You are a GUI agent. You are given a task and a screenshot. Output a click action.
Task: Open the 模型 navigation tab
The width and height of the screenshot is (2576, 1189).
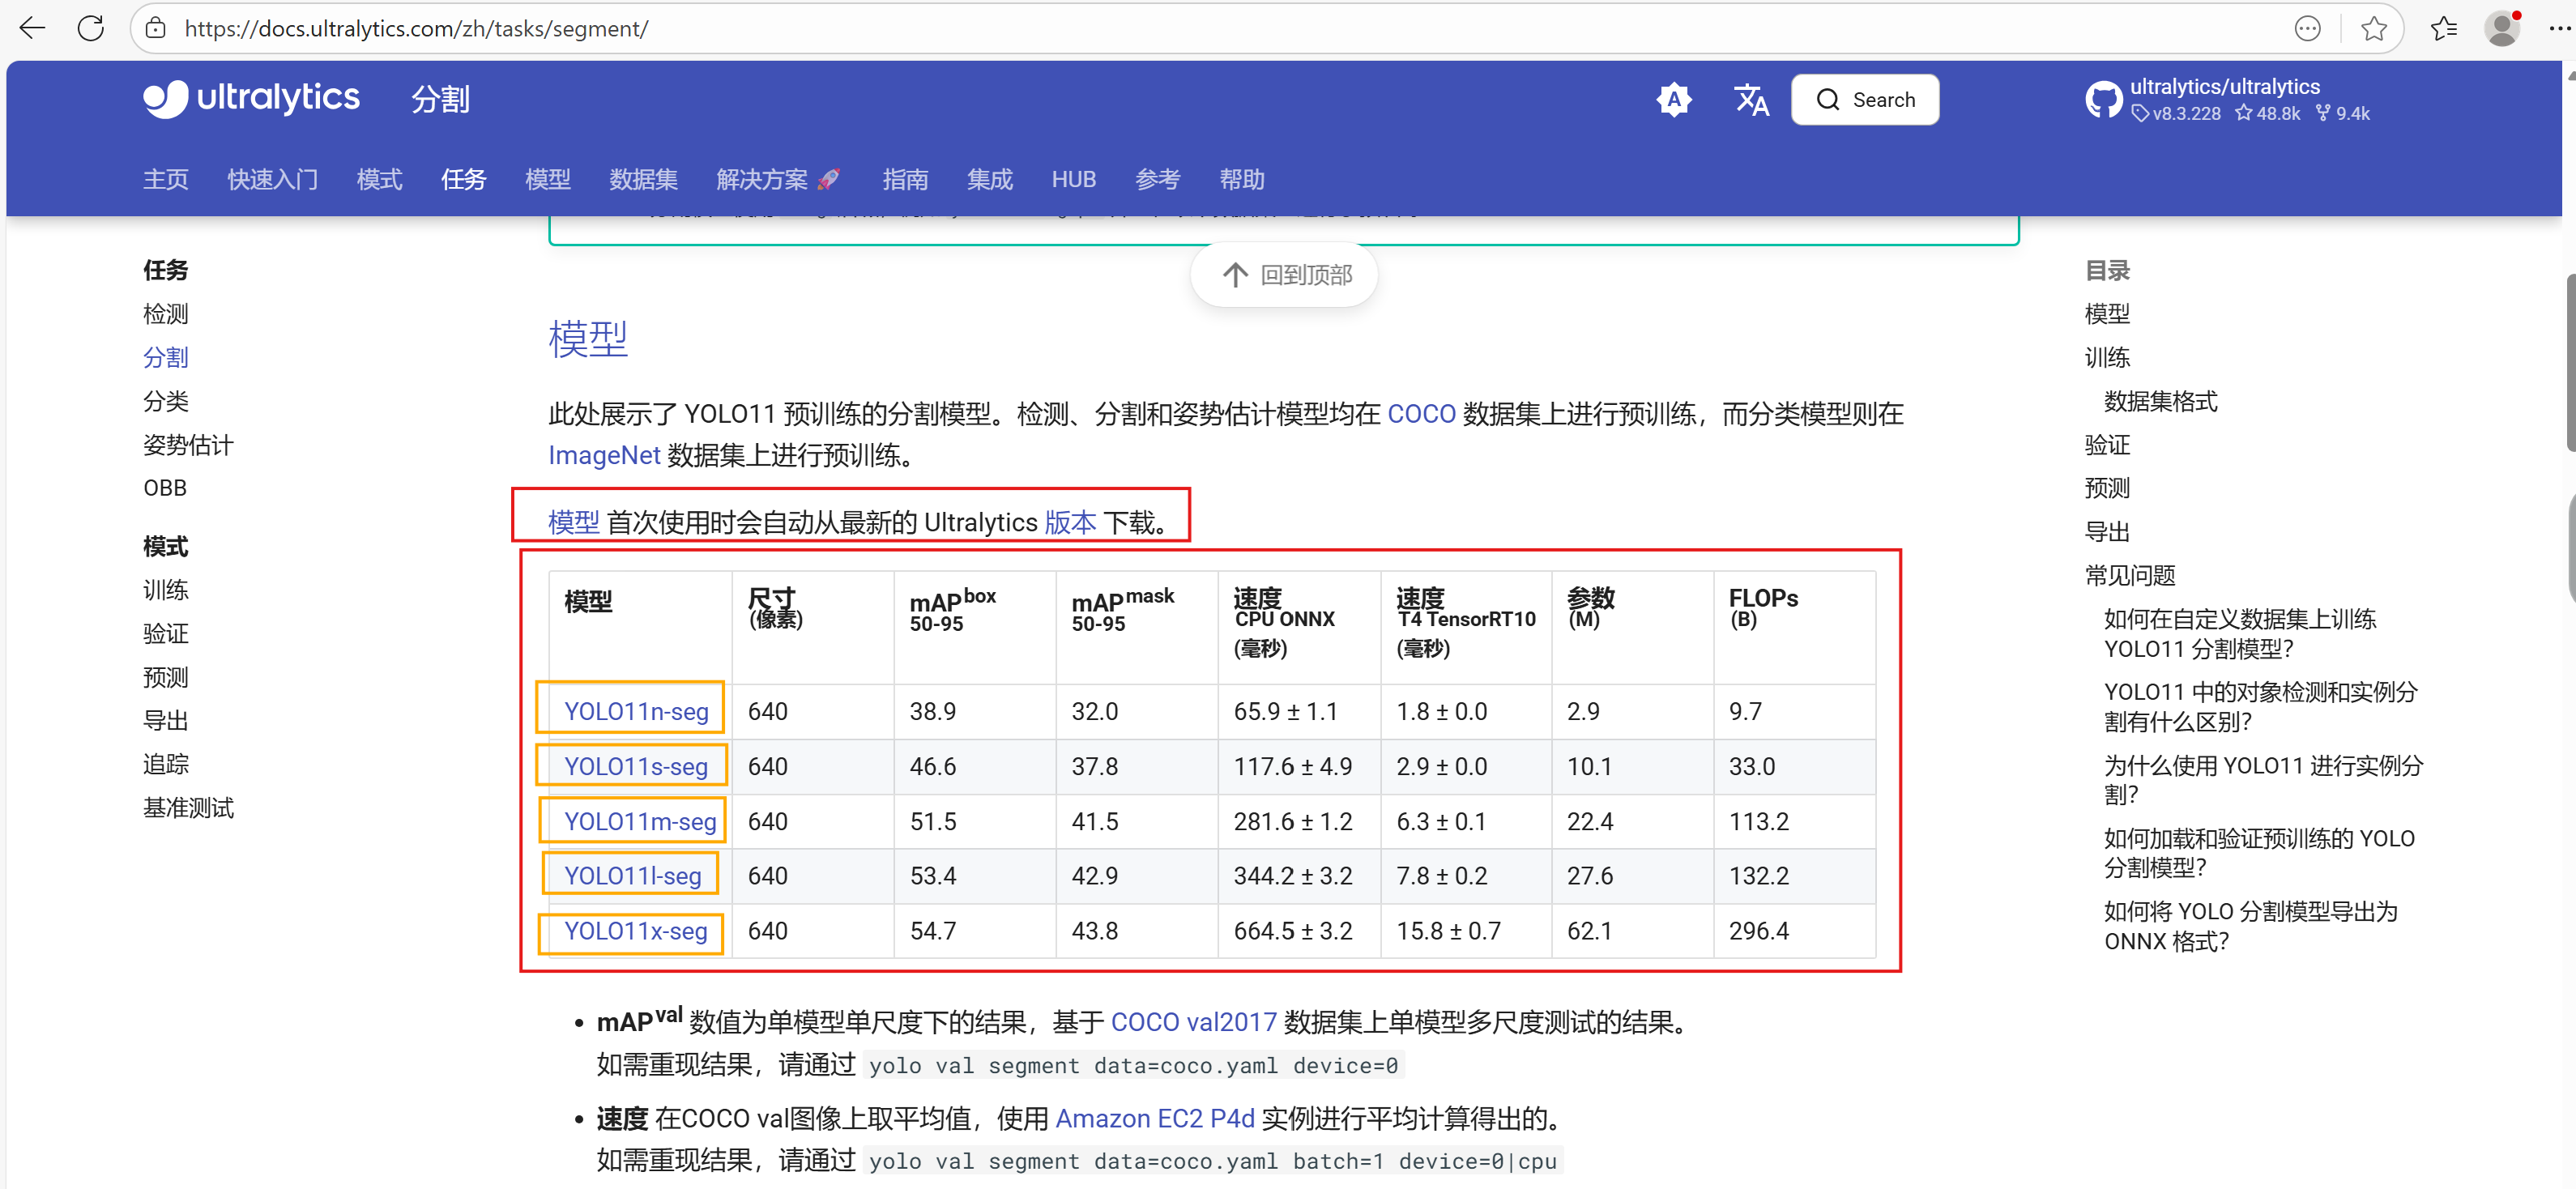[x=547, y=179]
